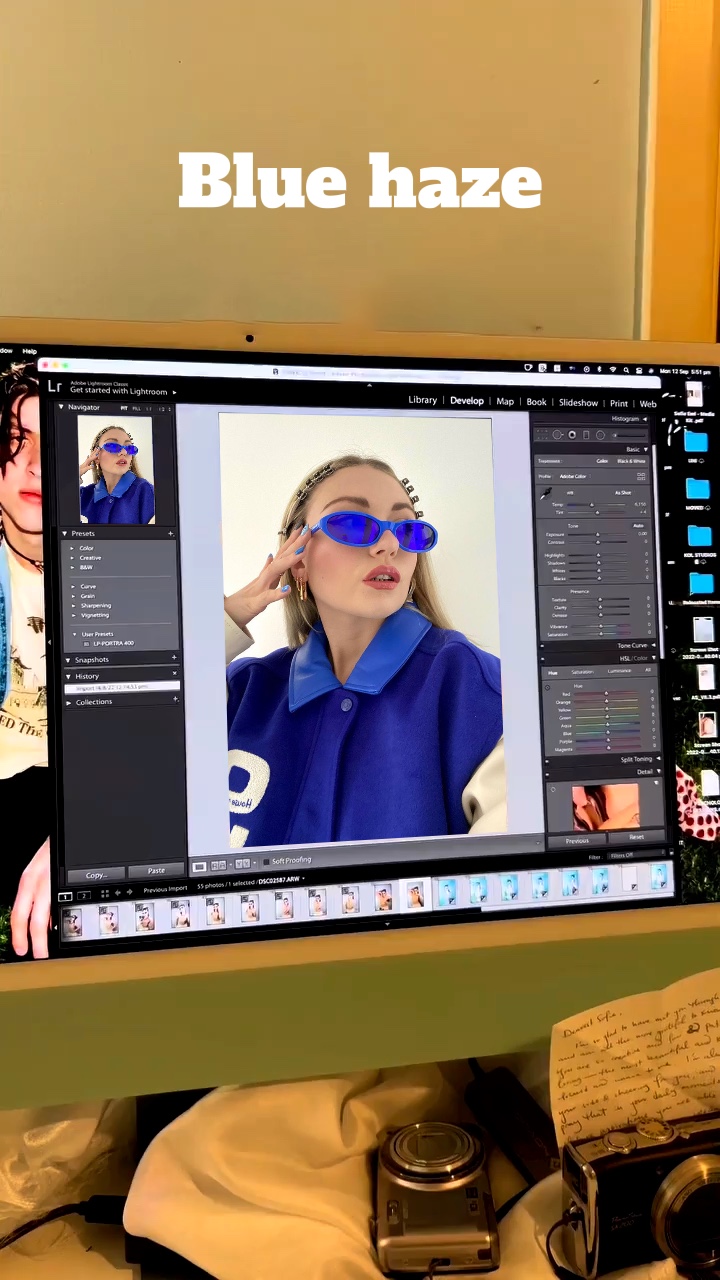This screenshot has width=720, height=1280.
Task: Create a snapshot using the plus icon
Action: (x=174, y=658)
